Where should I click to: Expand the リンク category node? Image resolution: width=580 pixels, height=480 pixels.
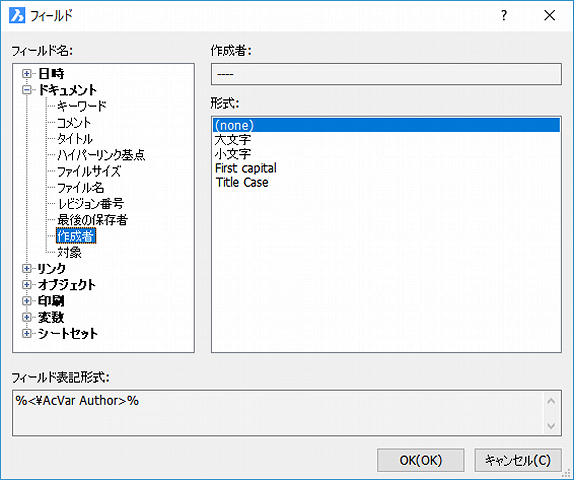27,268
